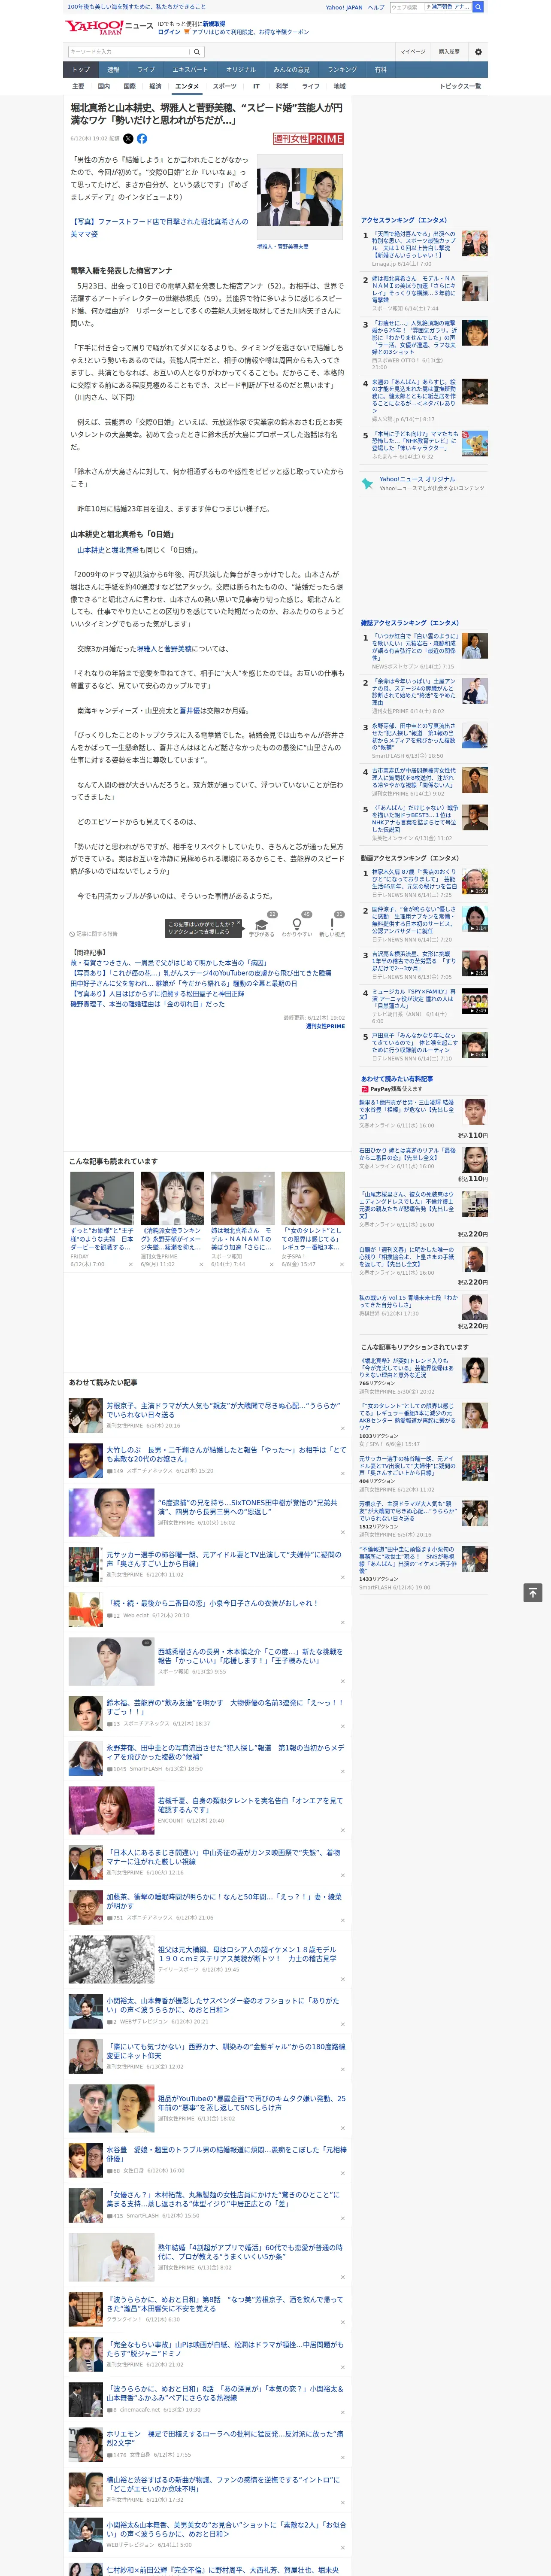Open entertainment ranking item 1 天国で絶対食べる
The image size is (551, 2576).
click(x=414, y=244)
